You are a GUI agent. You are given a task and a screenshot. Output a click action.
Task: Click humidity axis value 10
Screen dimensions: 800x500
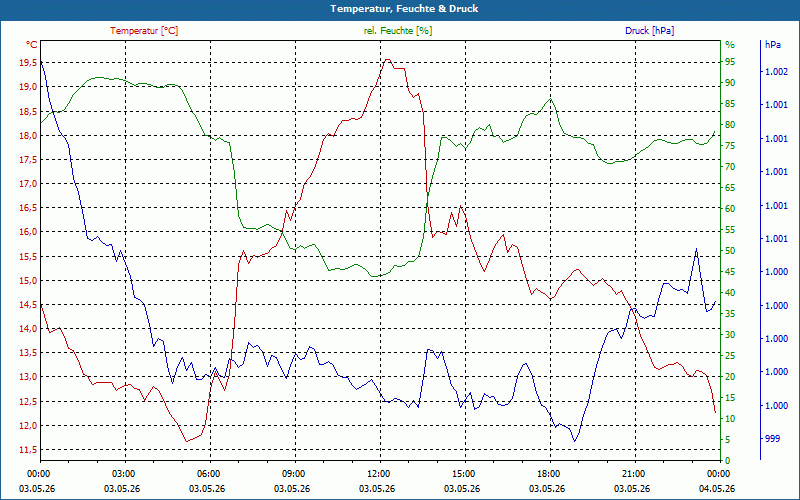point(730,419)
